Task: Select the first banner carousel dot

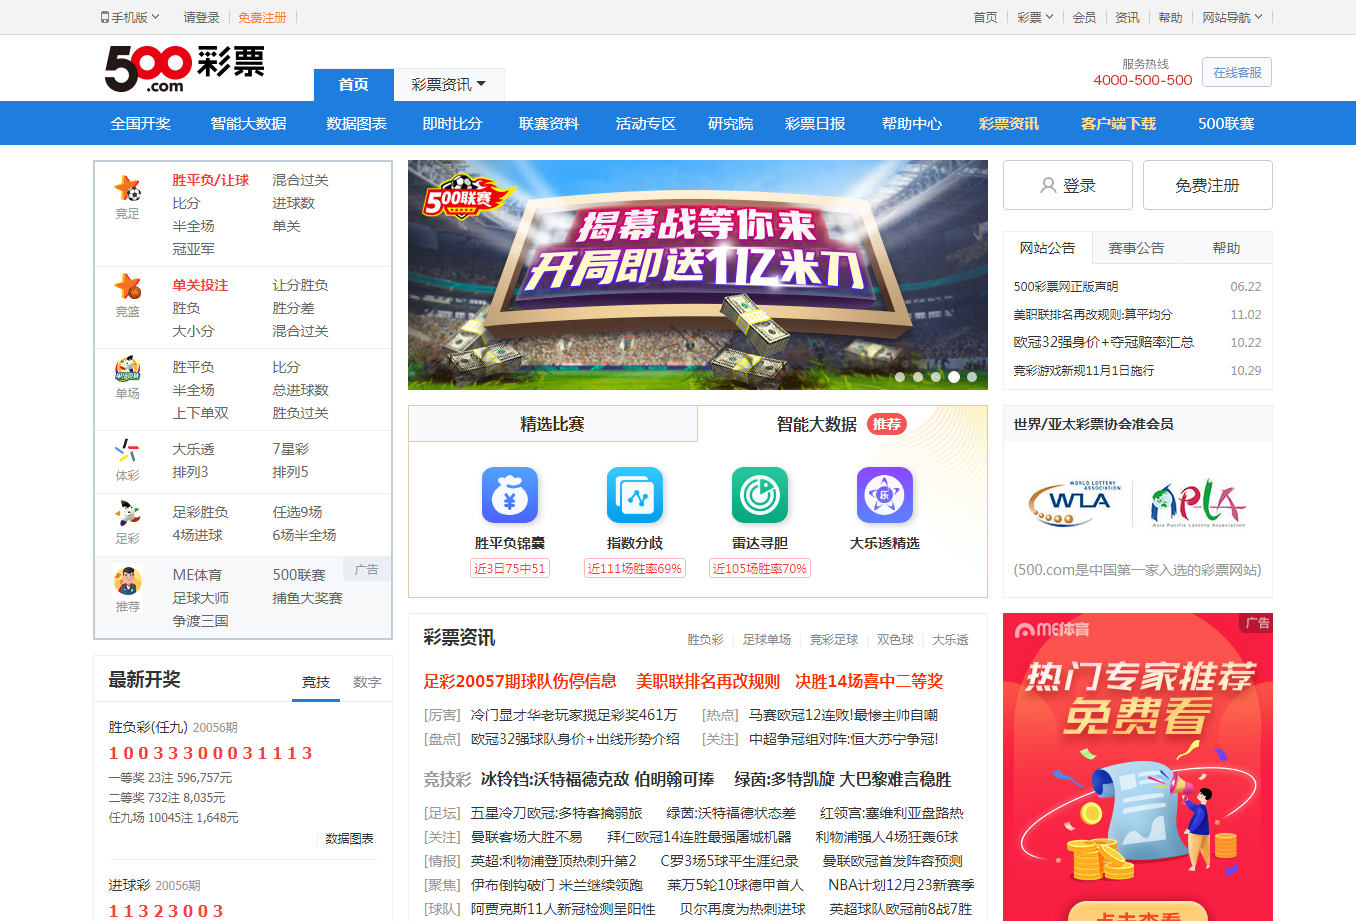Action: tap(900, 377)
